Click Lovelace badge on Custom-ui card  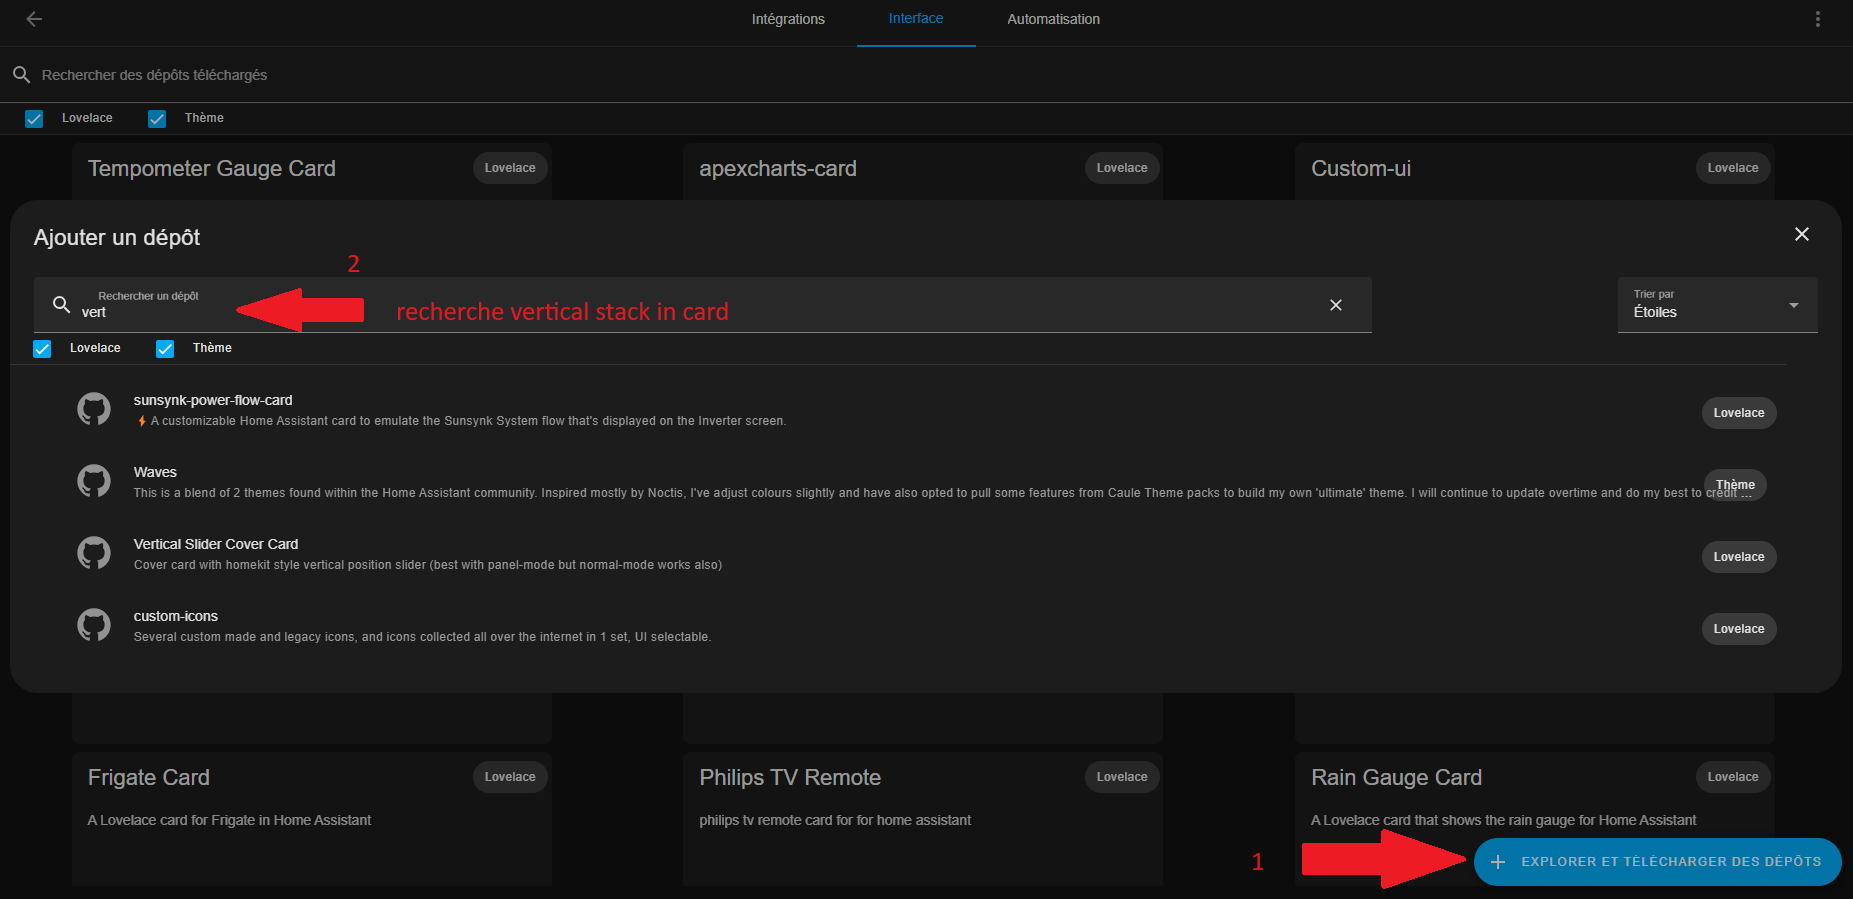click(1733, 168)
